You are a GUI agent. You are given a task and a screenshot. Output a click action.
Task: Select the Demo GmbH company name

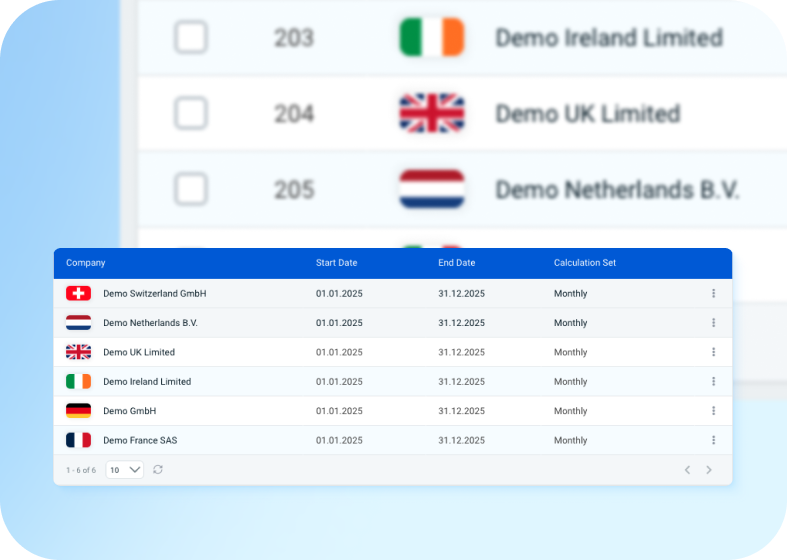129,411
